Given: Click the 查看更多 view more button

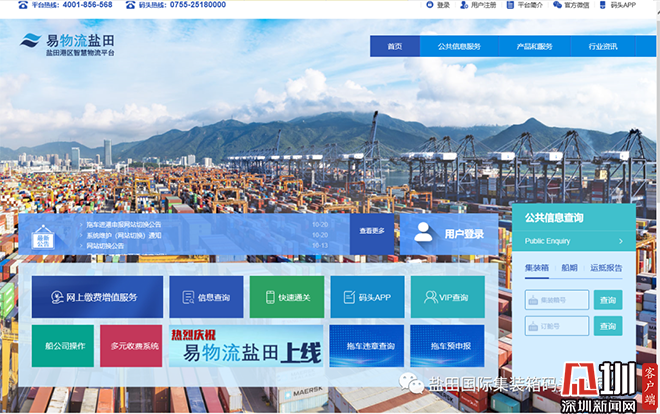Looking at the screenshot, I should (372, 231).
